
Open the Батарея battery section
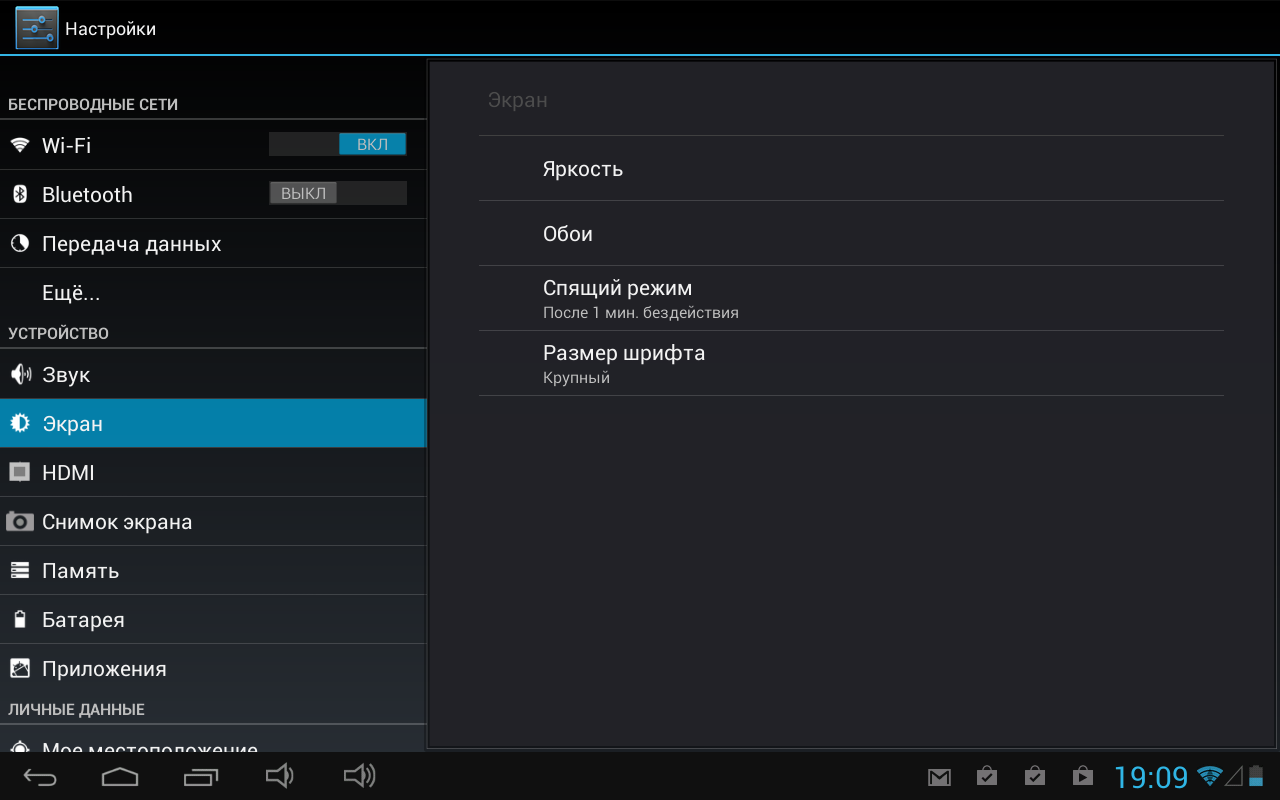83,620
